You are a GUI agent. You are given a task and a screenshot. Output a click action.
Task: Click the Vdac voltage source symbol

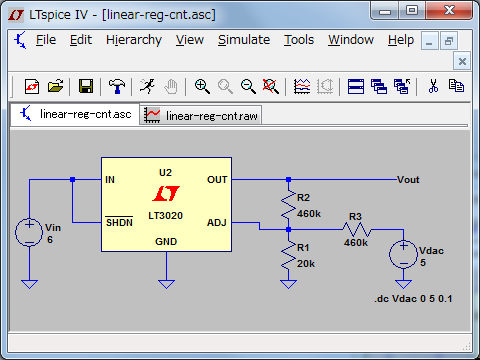click(x=403, y=254)
